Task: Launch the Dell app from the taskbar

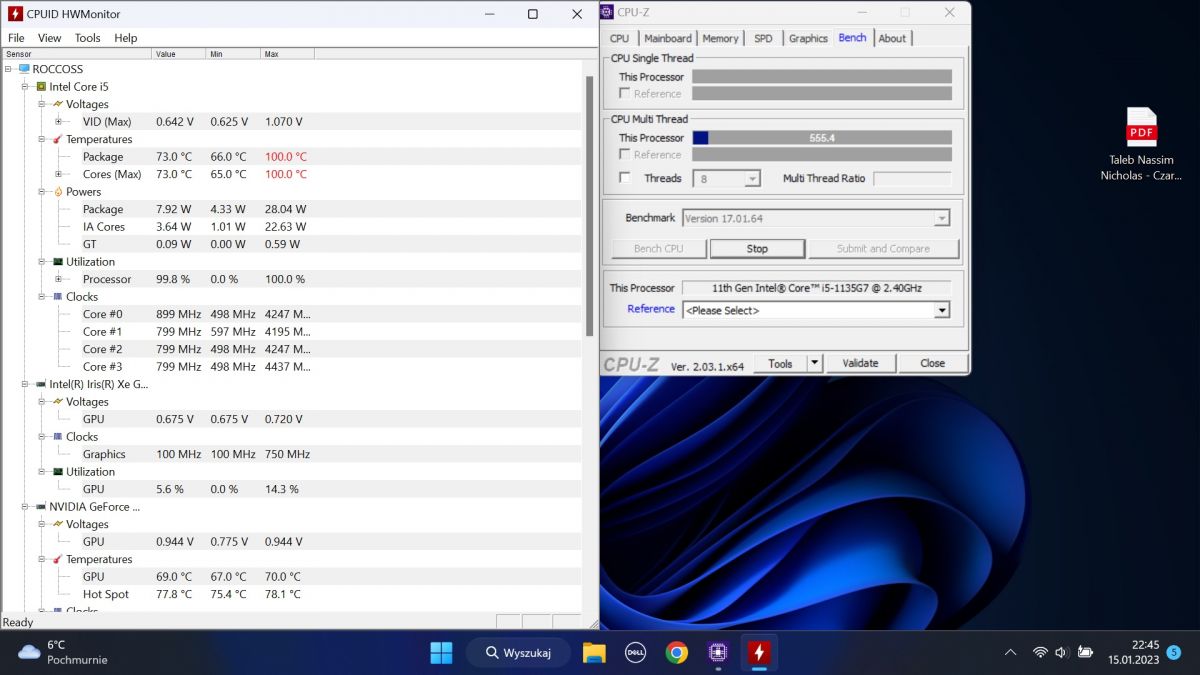Action: [635, 653]
